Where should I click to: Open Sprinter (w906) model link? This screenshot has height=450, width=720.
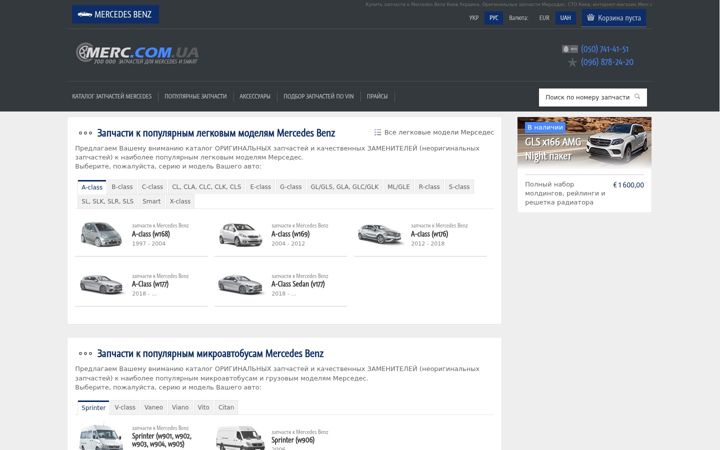[293, 440]
